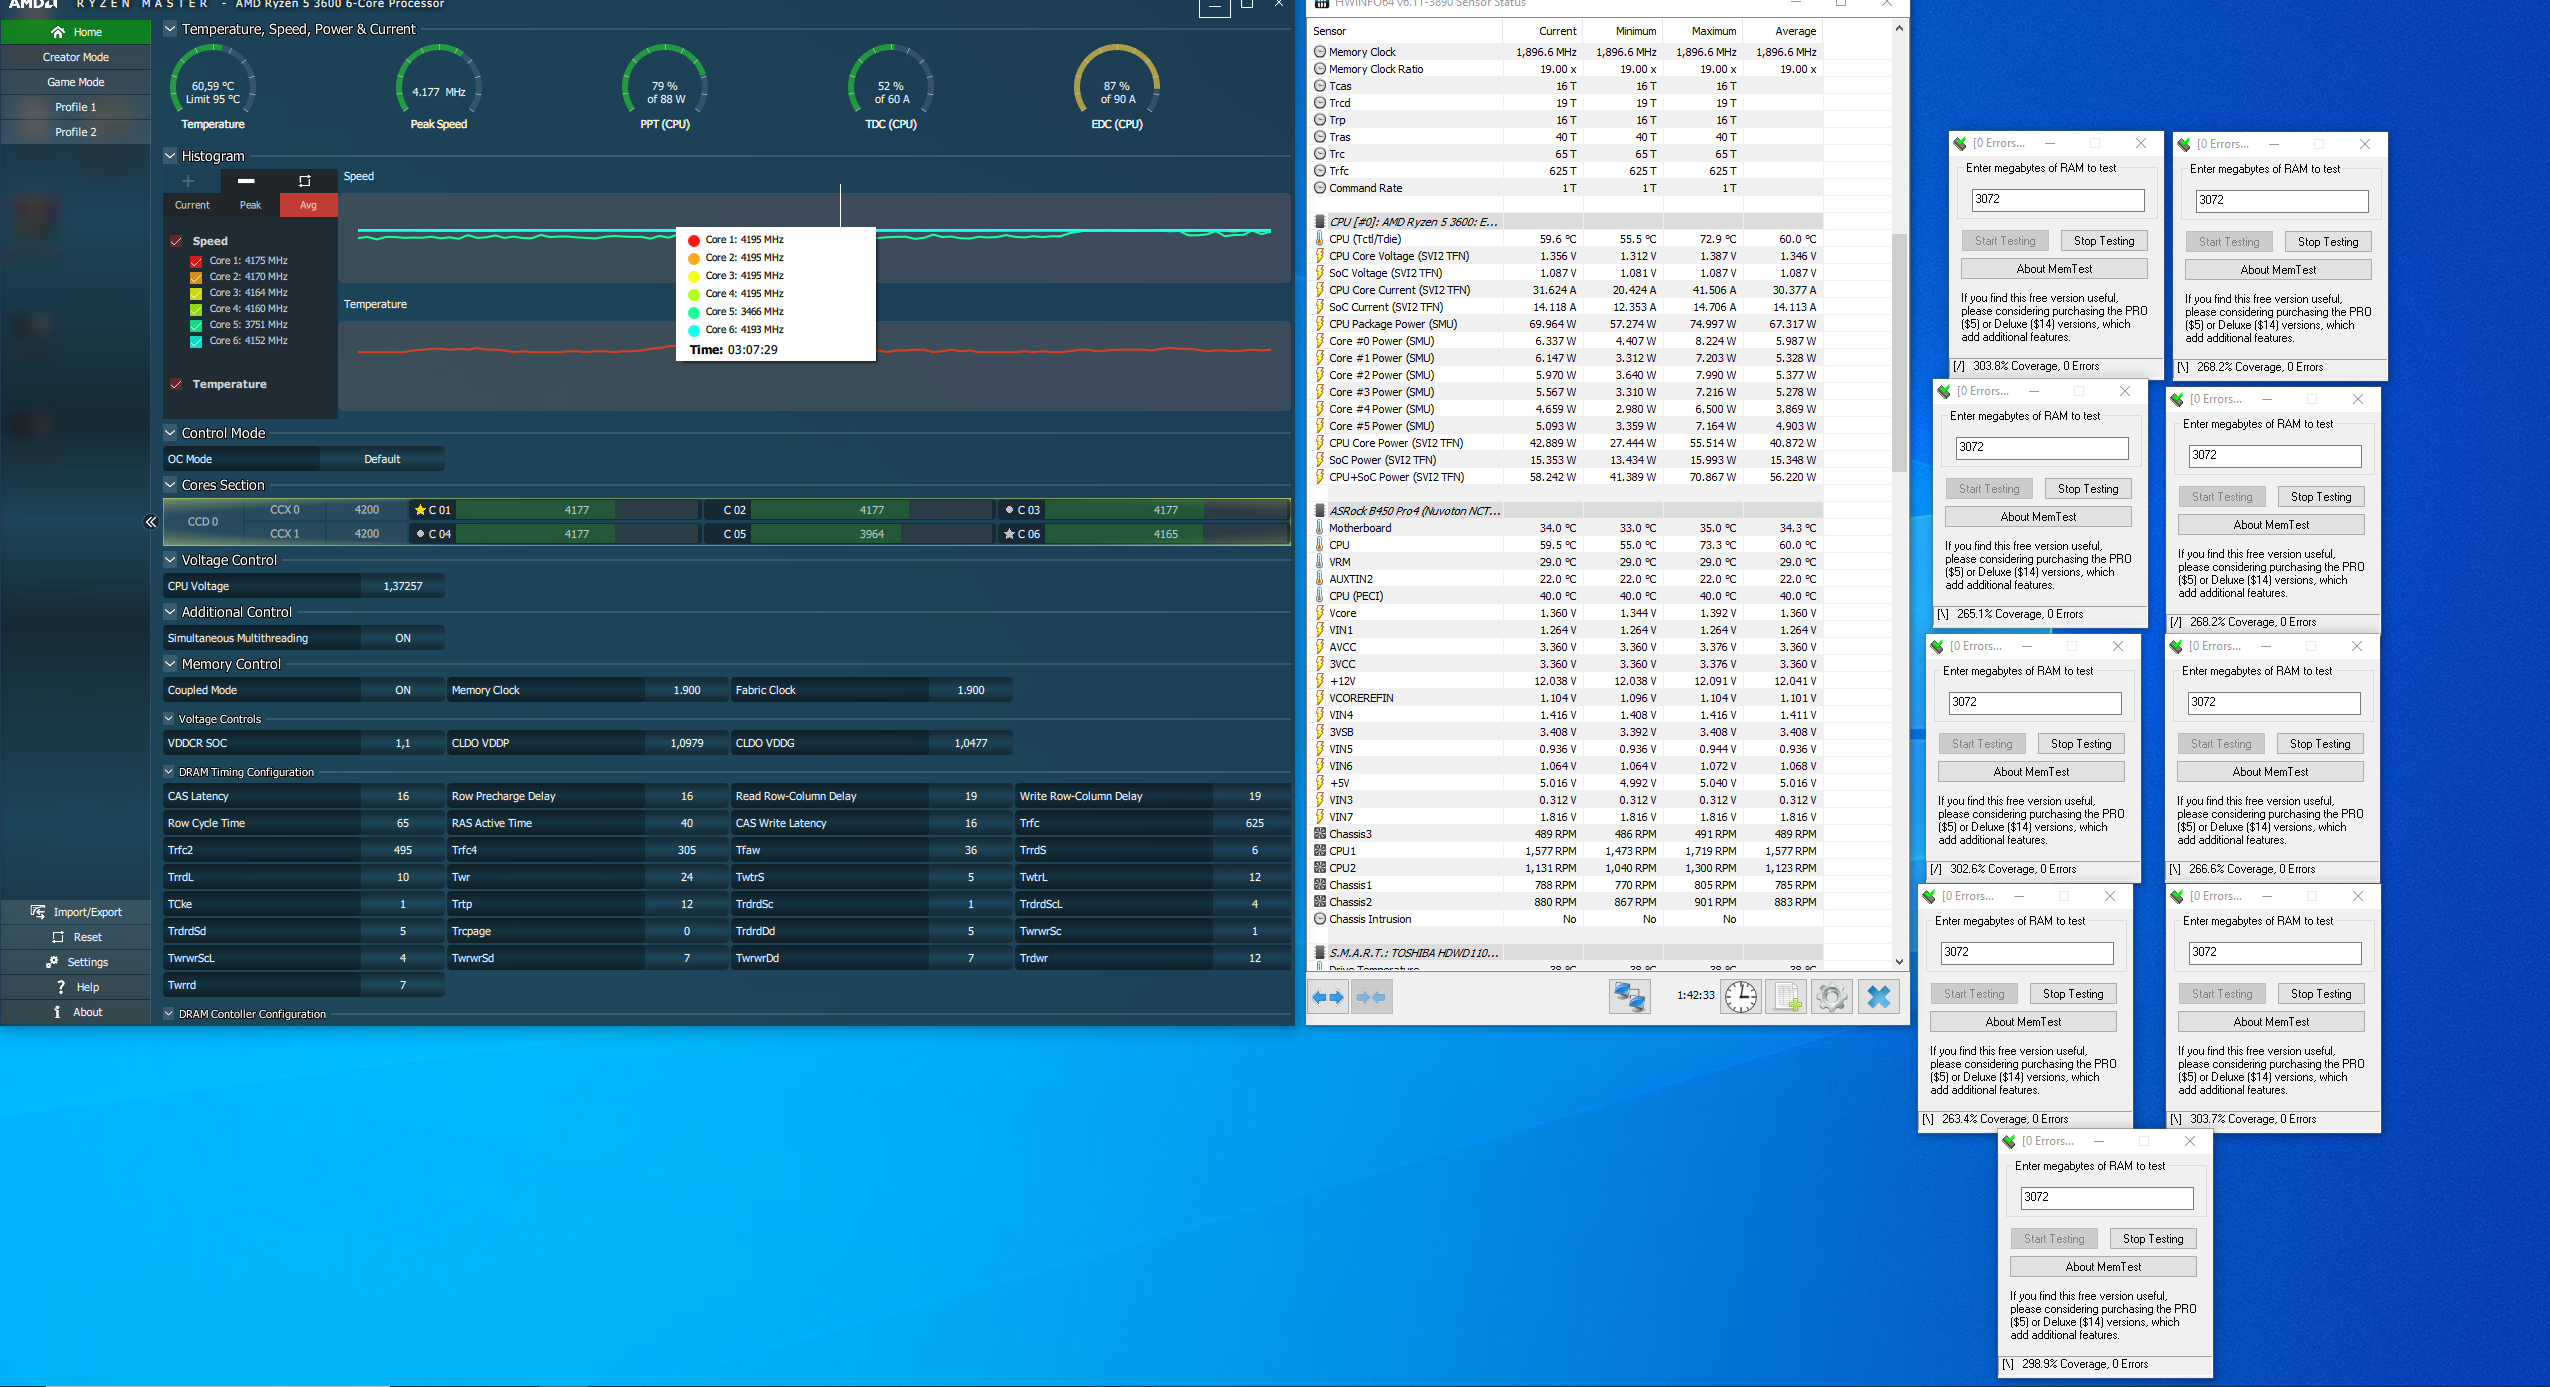Collapse DRAM Timing Configuration section

pyautogui.click(x=169, y=772)
